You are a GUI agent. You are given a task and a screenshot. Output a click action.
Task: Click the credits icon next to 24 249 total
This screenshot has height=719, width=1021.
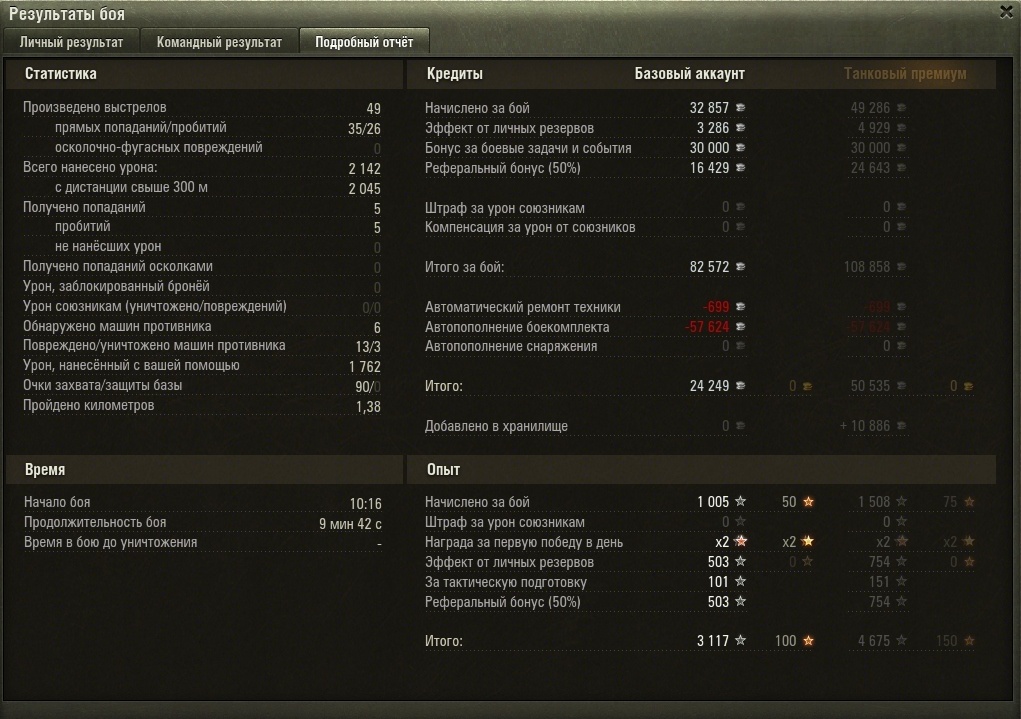[x=740, y=386]
